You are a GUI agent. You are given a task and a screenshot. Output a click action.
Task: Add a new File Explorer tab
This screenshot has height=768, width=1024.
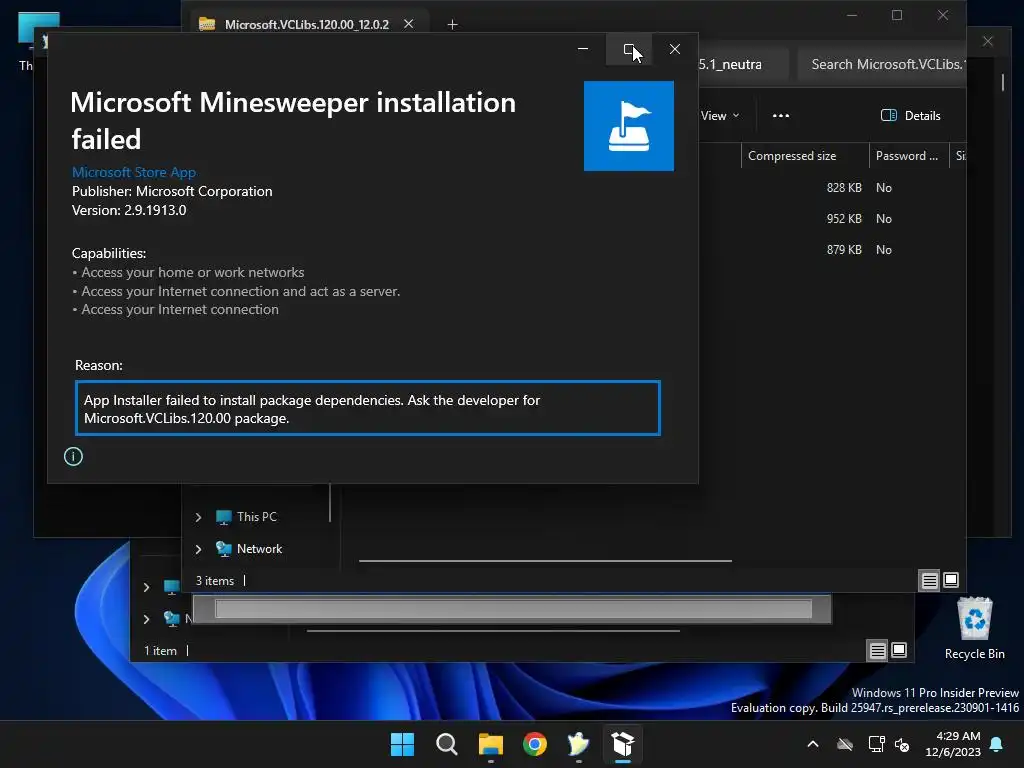tap(452, 25)
